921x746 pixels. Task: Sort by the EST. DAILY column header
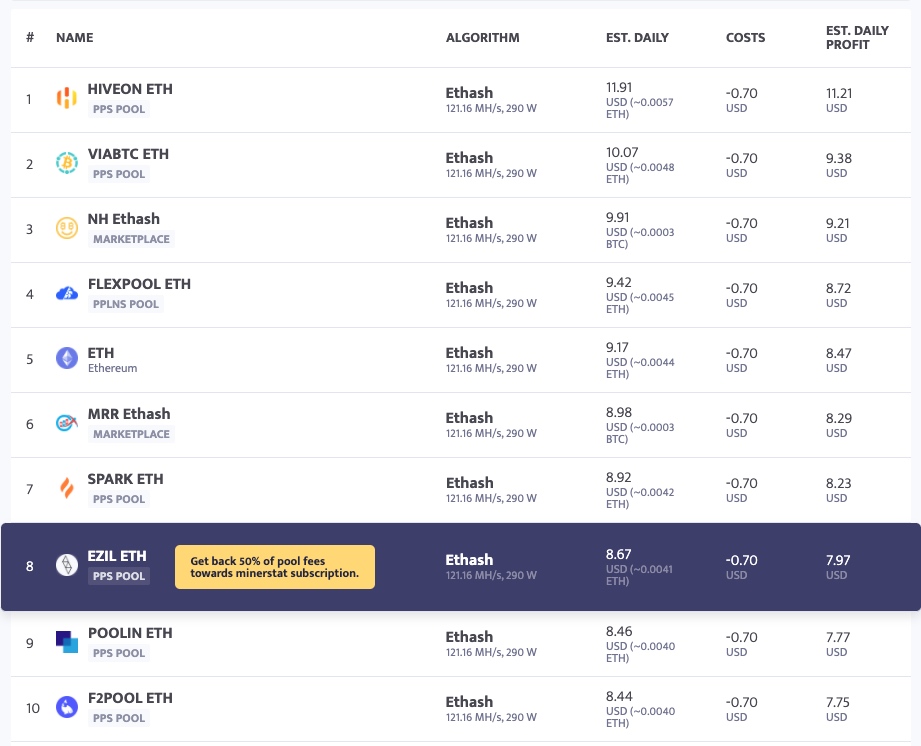click(x=637, y=38)
